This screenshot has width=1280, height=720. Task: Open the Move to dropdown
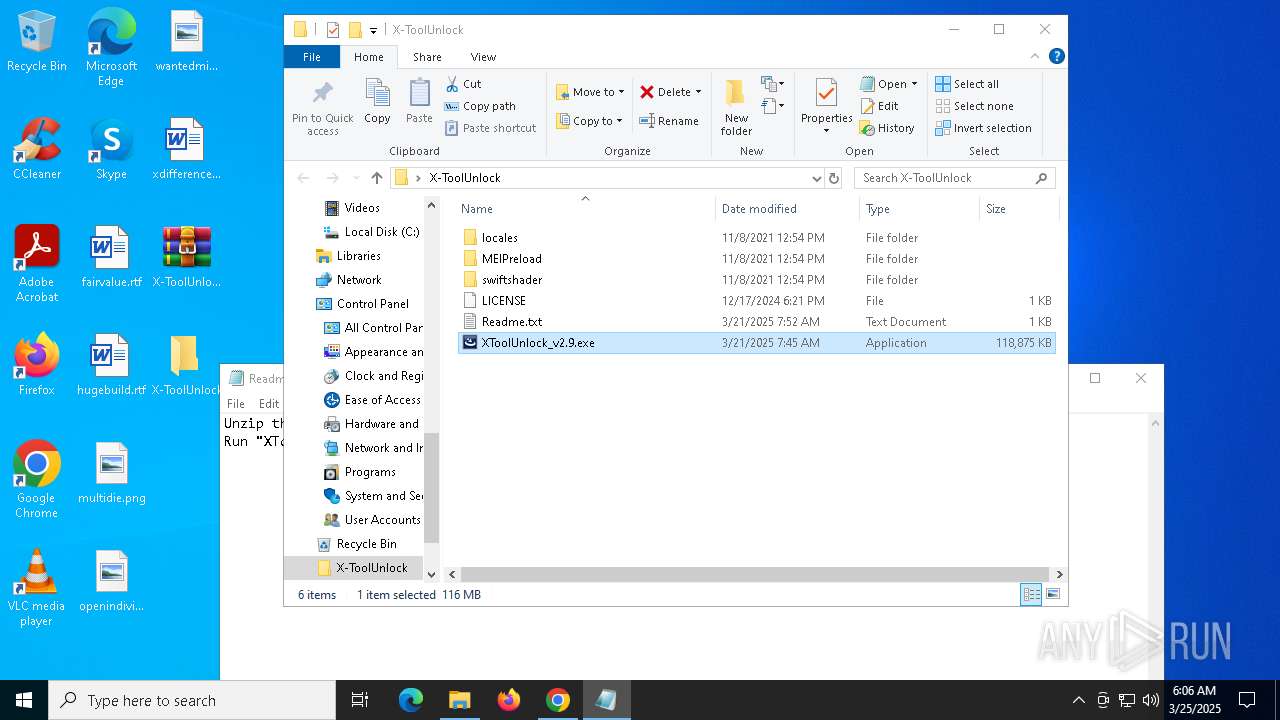pyautogui.click(x=590, y=92)
